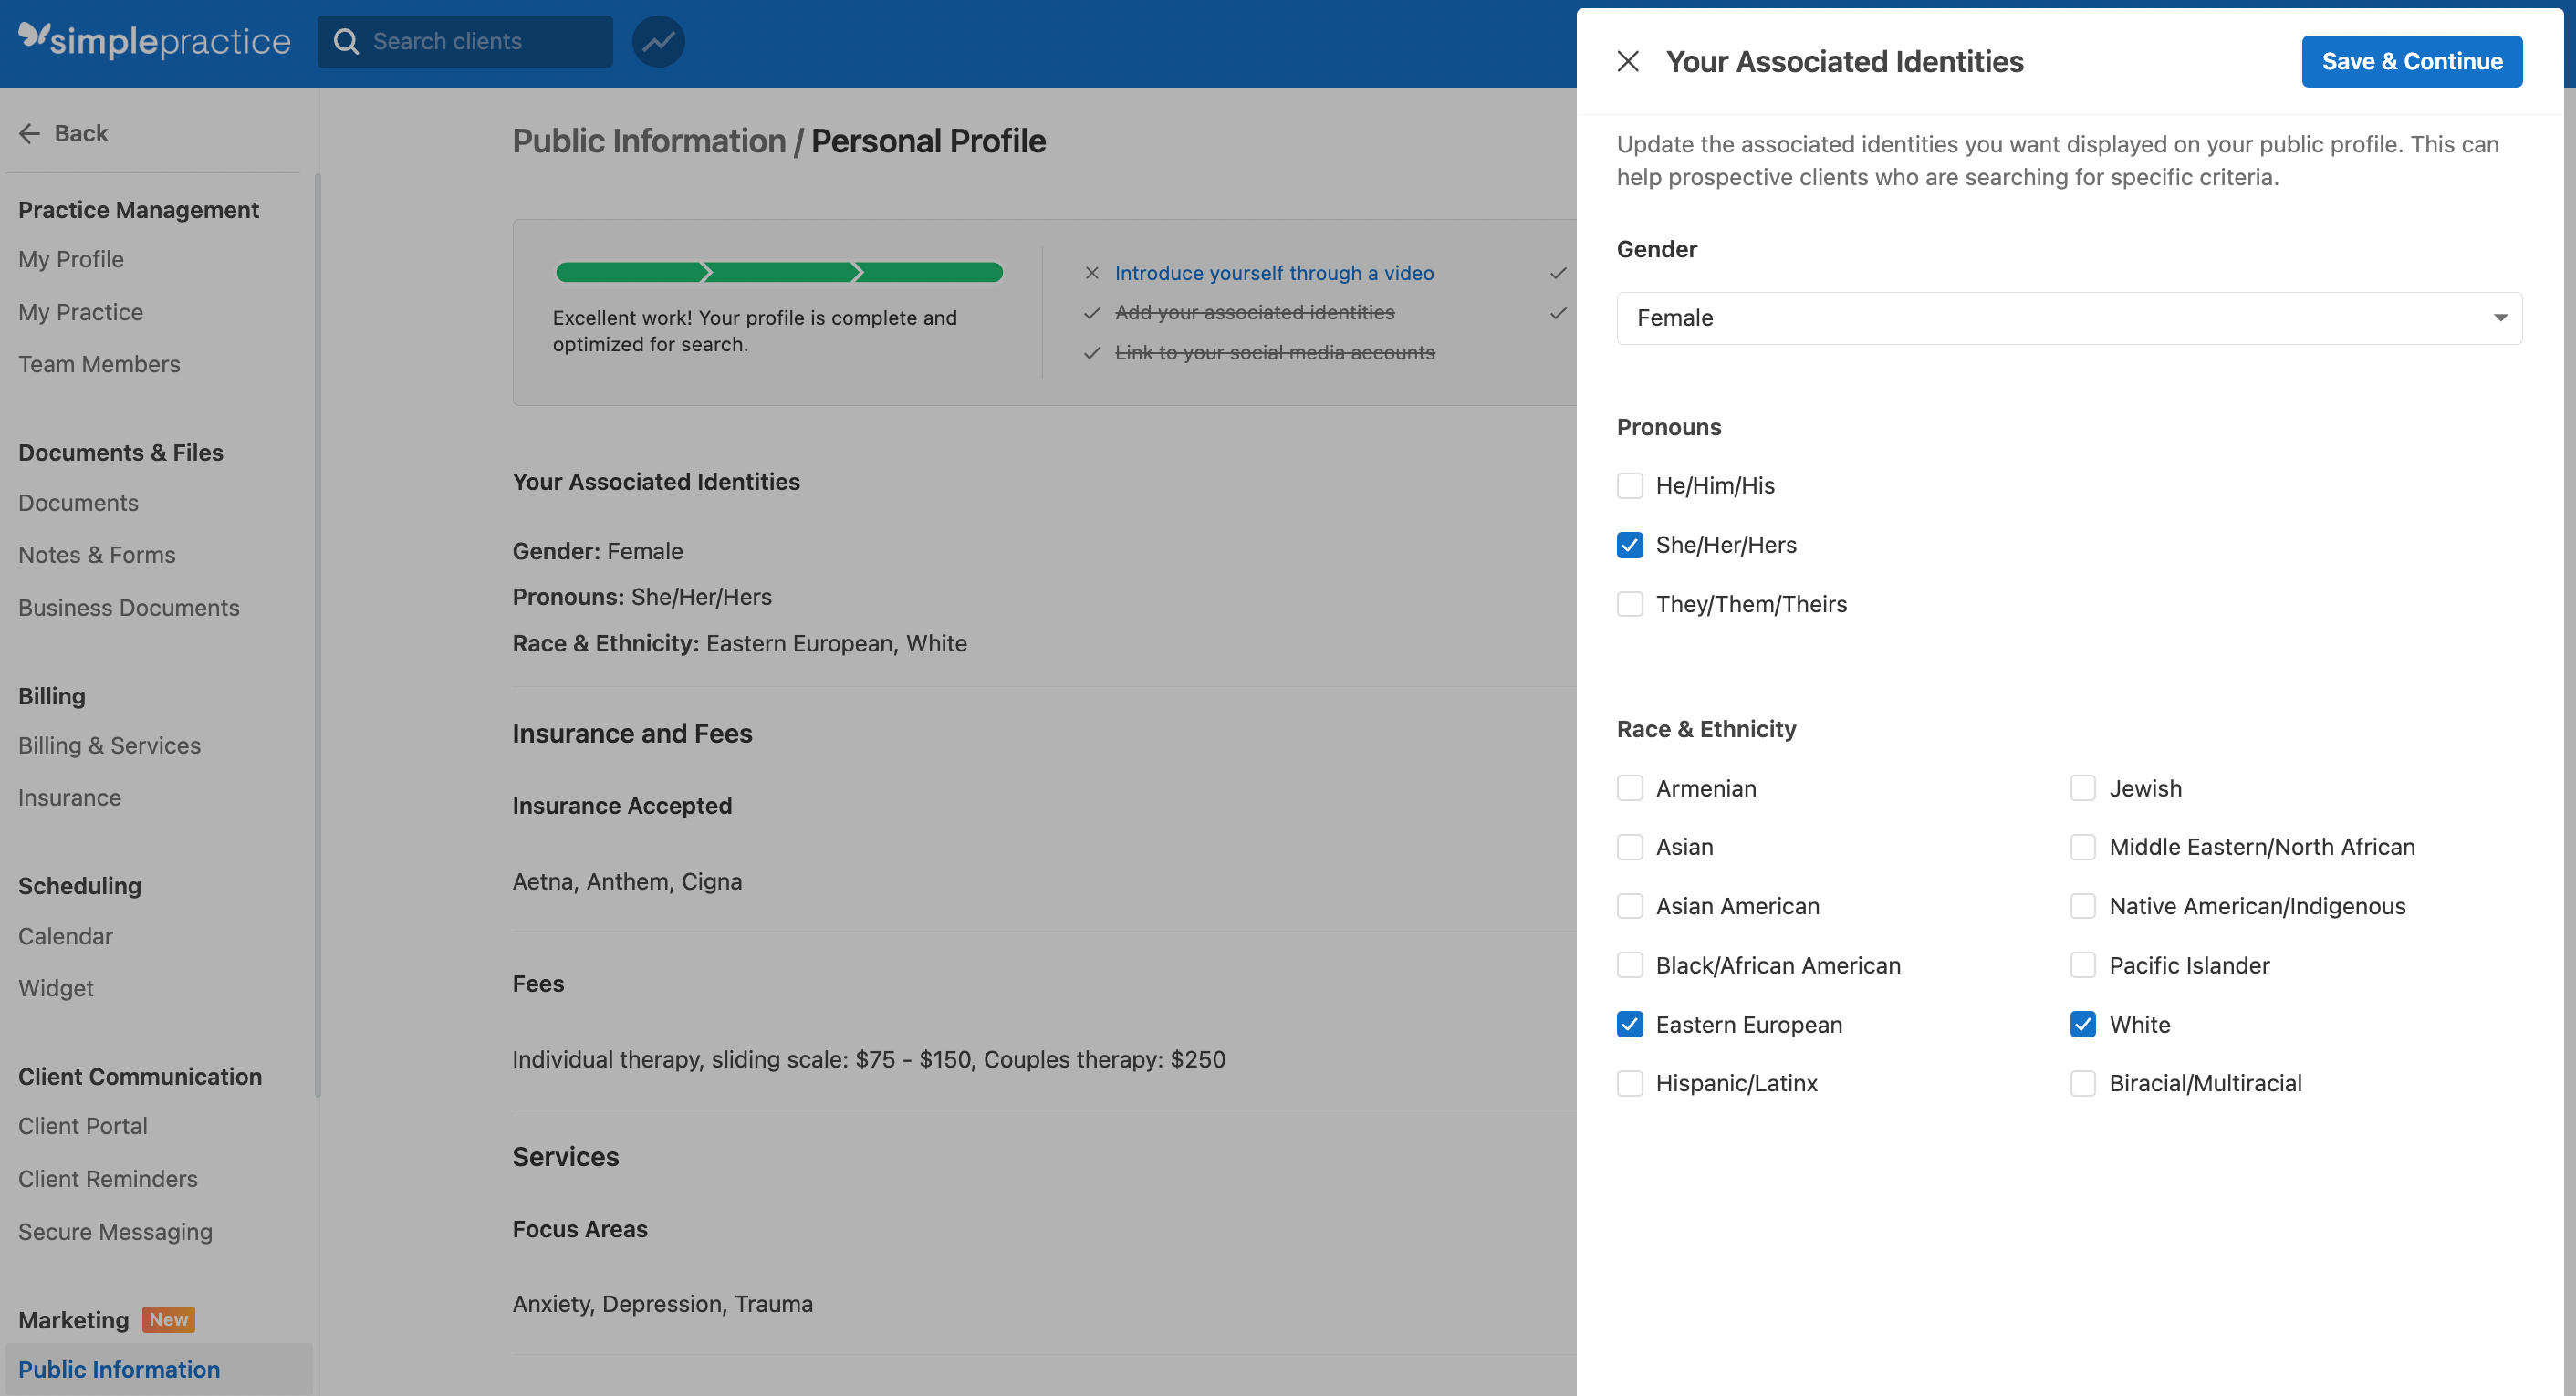The height and width of the screenshot is (1396, 2576).
Task: Open My Practice settings
Action: pyautogui.click(x=81, y=312)
